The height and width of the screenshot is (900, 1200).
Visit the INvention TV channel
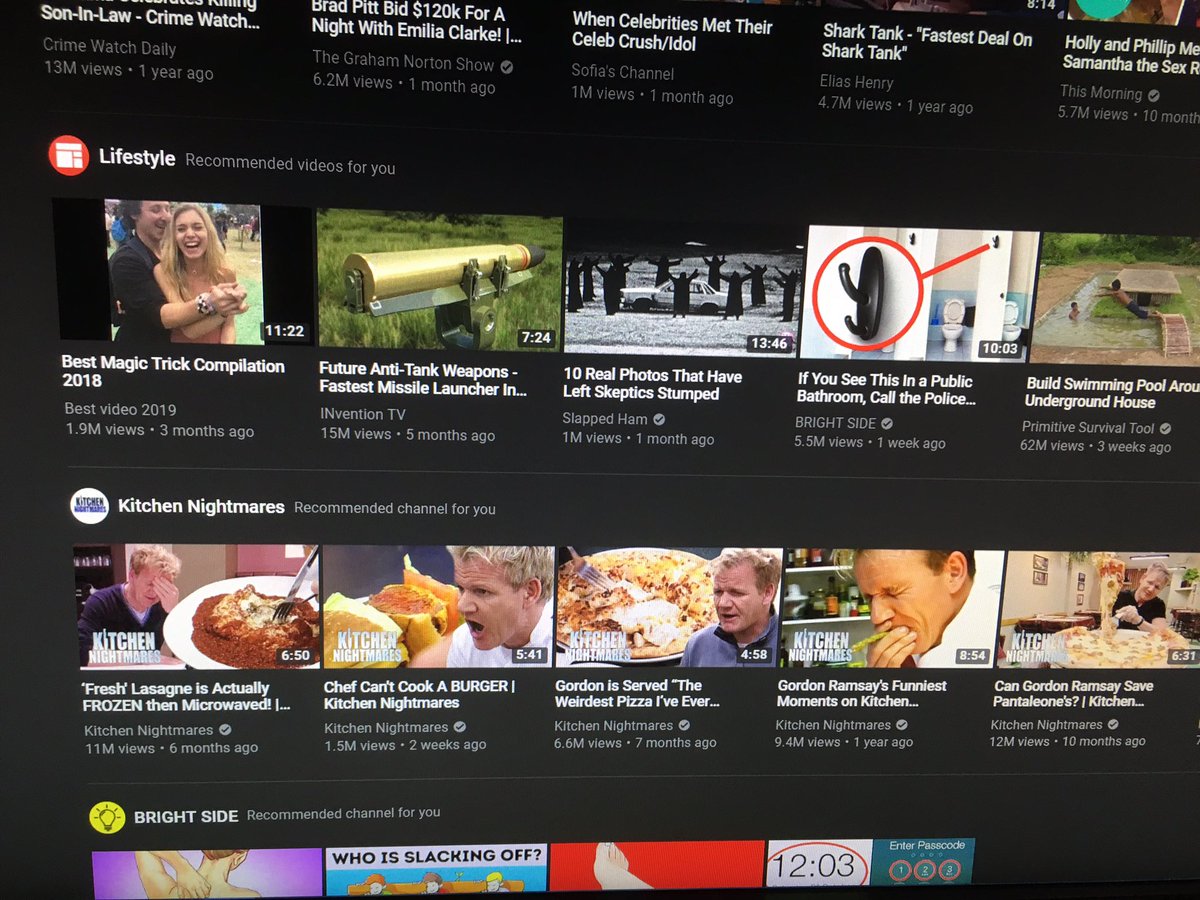tap(362, 414)
